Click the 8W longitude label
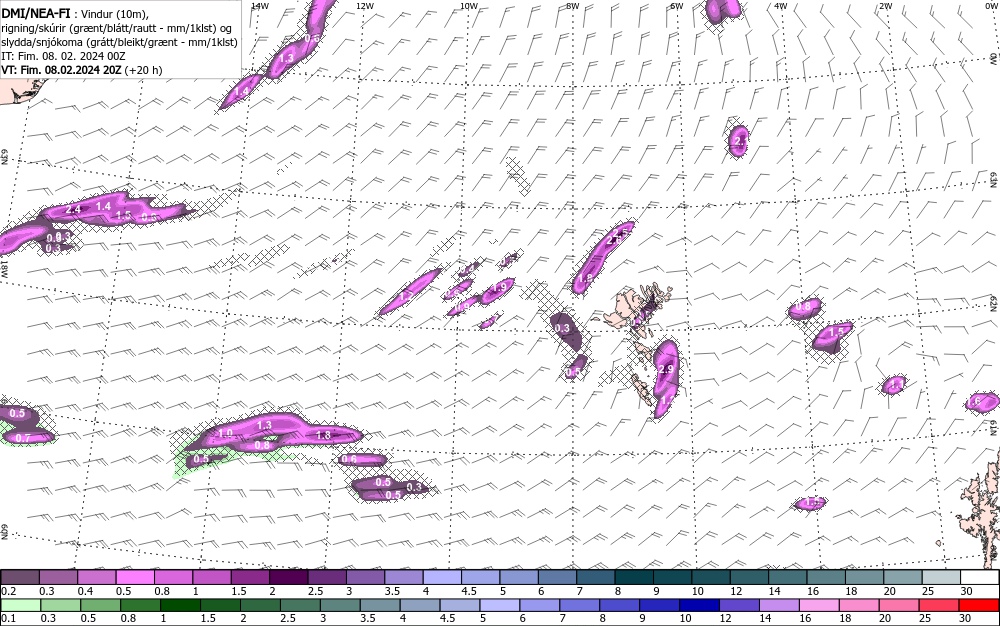 (573, 6)
